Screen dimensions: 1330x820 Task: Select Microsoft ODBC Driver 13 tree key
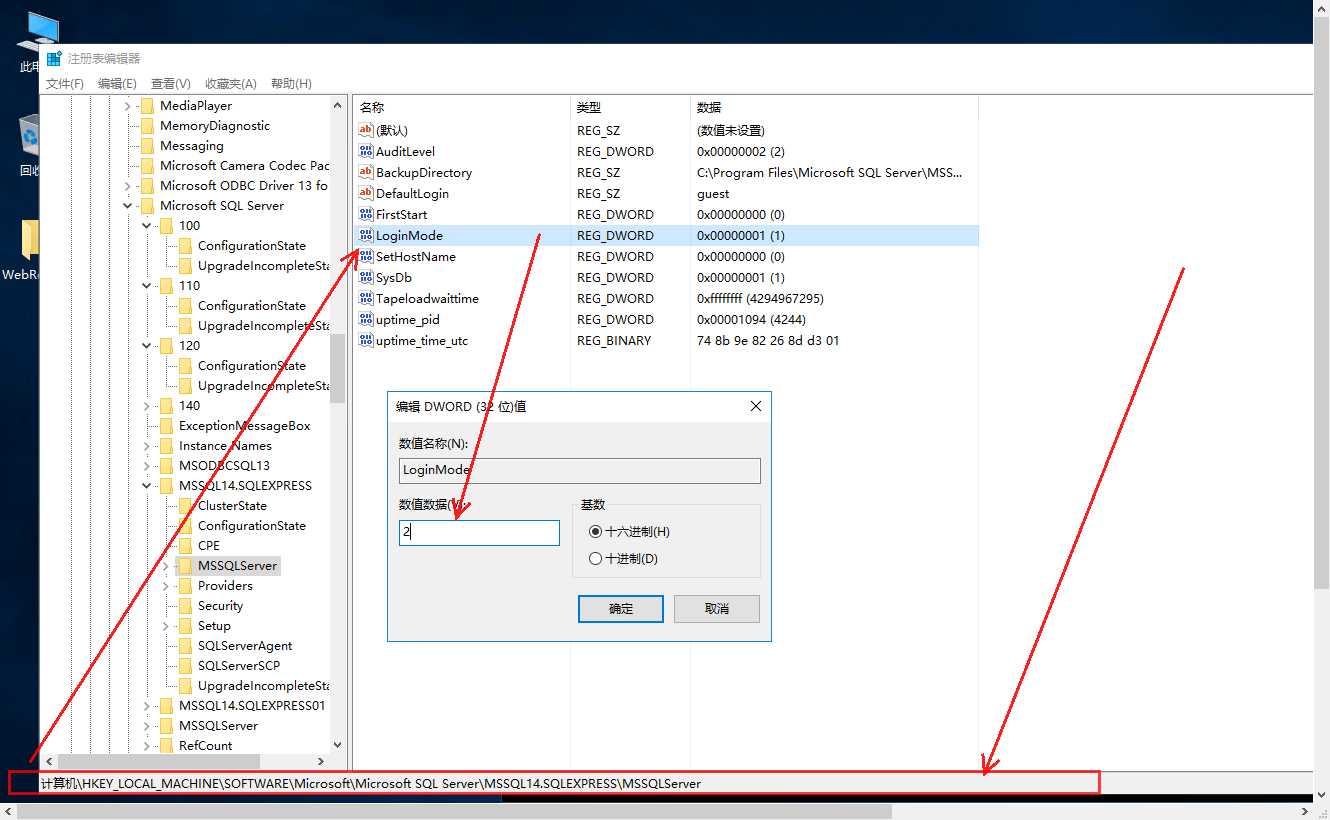pyautogui.click(x=243, y=185)
